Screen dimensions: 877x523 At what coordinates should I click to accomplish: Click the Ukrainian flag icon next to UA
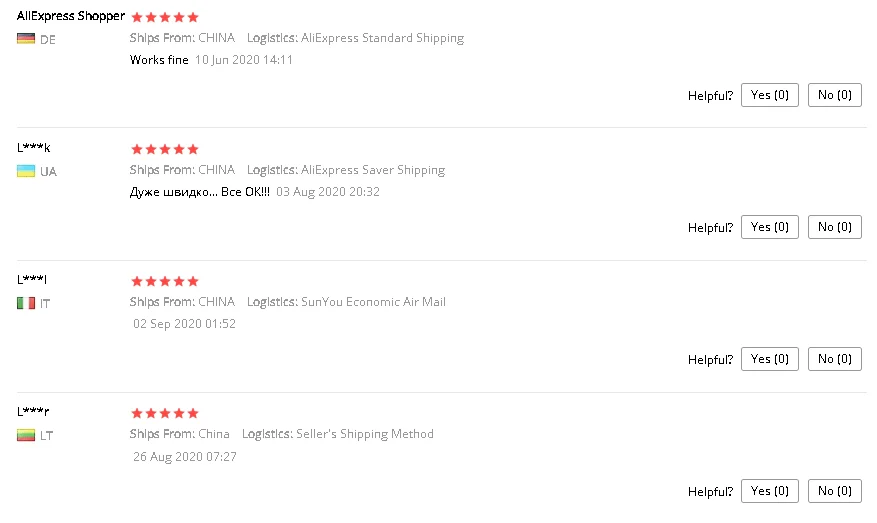click(x=26, y=171)
